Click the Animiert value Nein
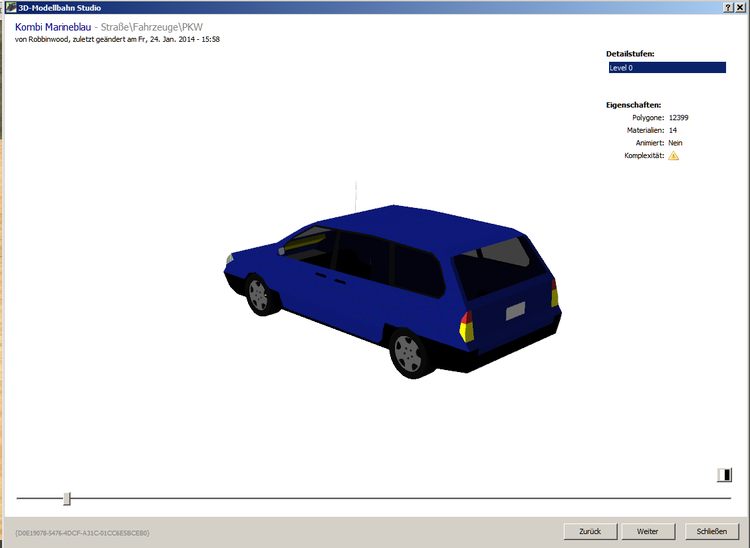750x548 pixels. coord(675,143)
